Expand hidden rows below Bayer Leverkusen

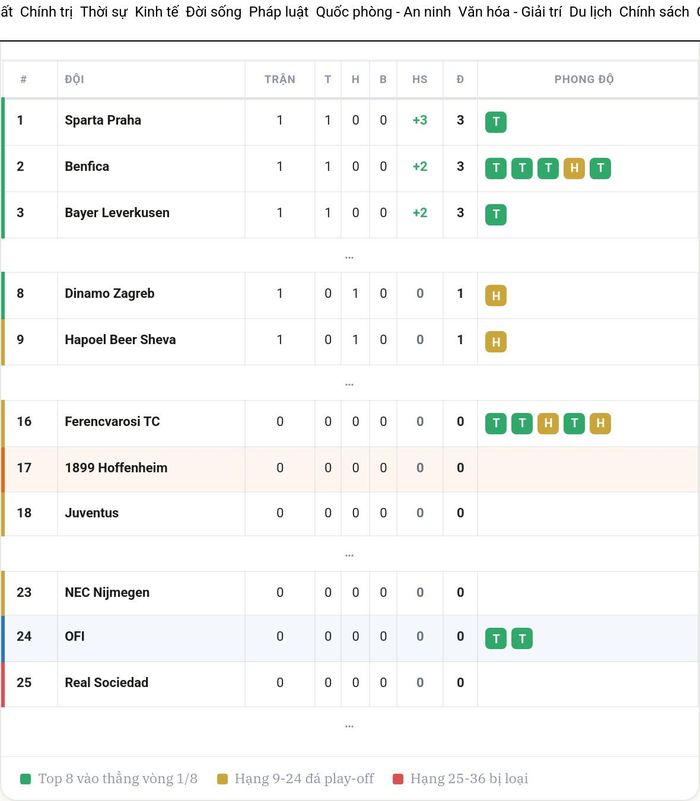pyautogui.click(x=349, y=257)
